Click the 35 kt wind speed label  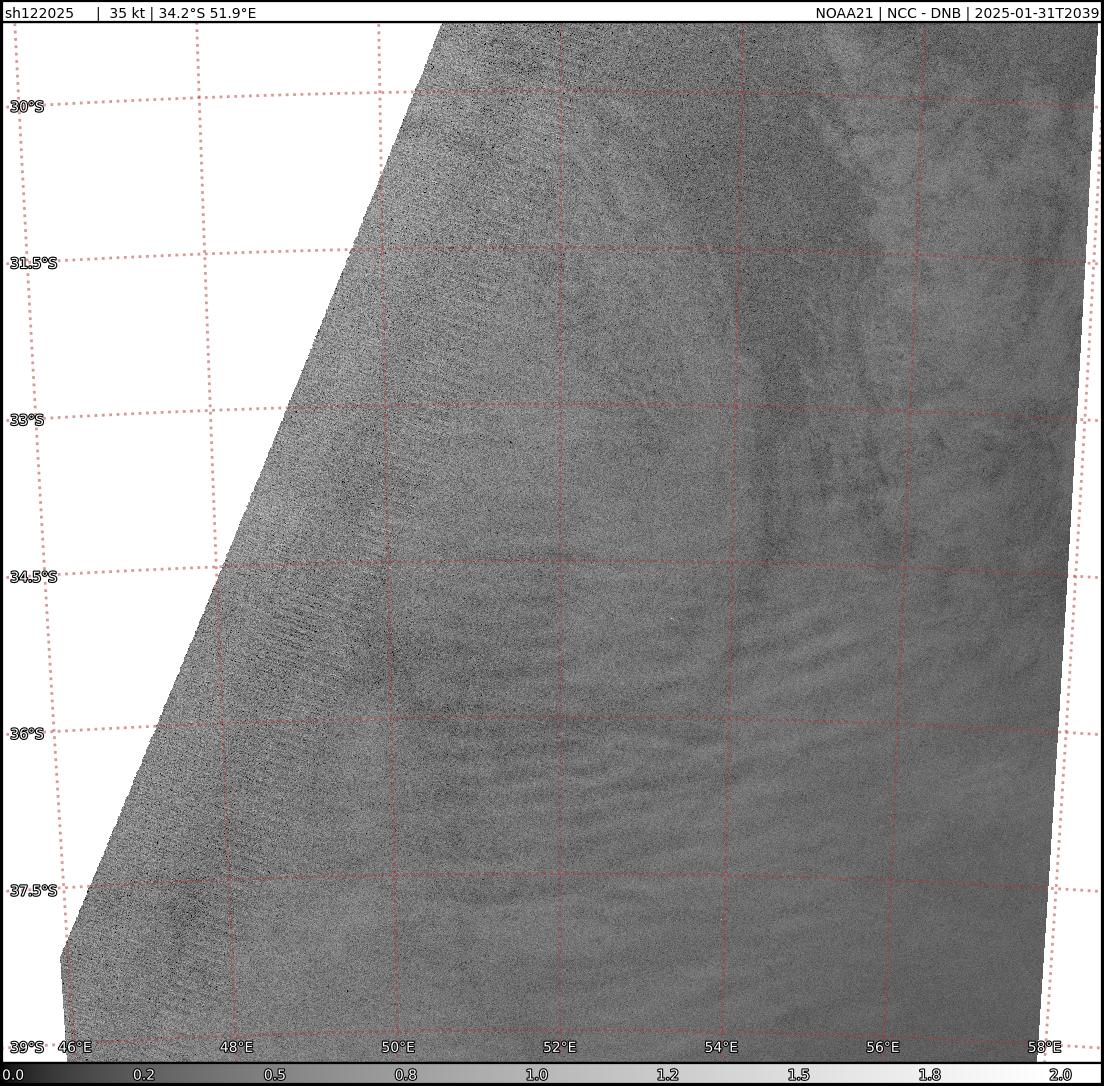pos(127,13)
